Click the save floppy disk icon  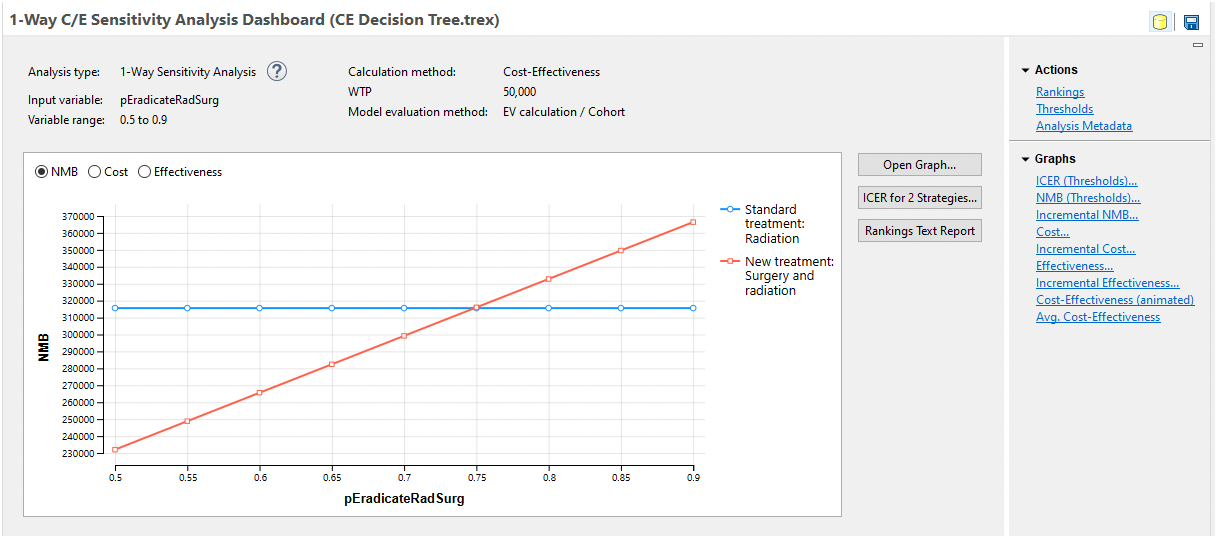click(1191, 22)
